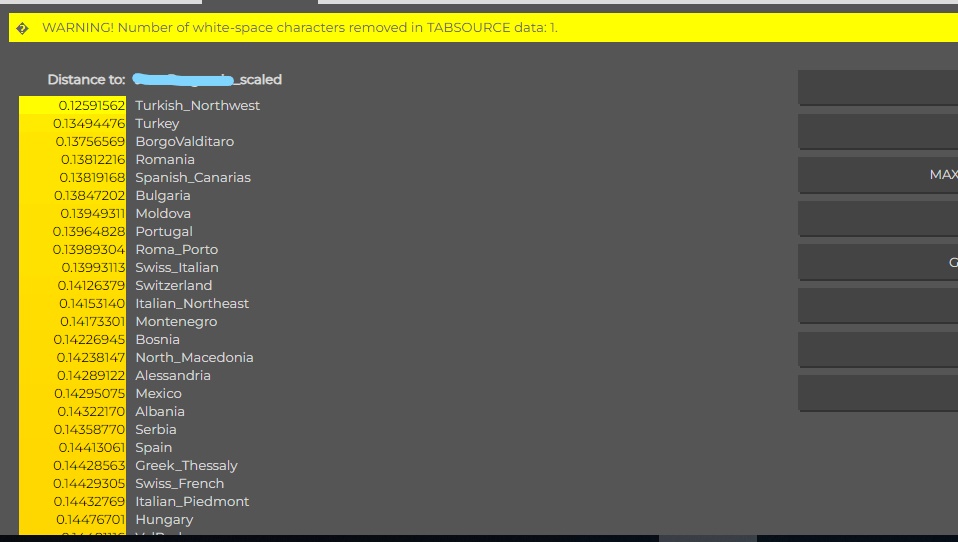
Task: Select the Alessandria entry
Action: tap(173, 376)
